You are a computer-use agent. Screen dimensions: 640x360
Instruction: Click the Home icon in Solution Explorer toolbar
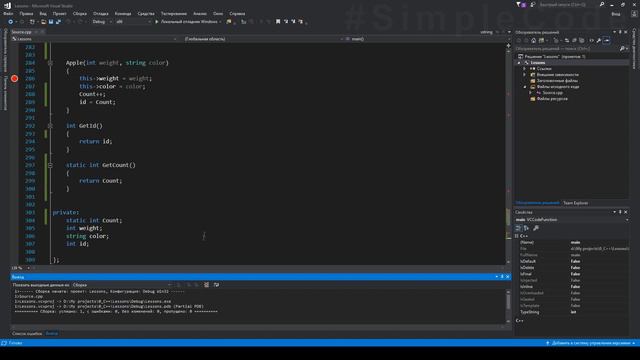click(x=533, y=40)
